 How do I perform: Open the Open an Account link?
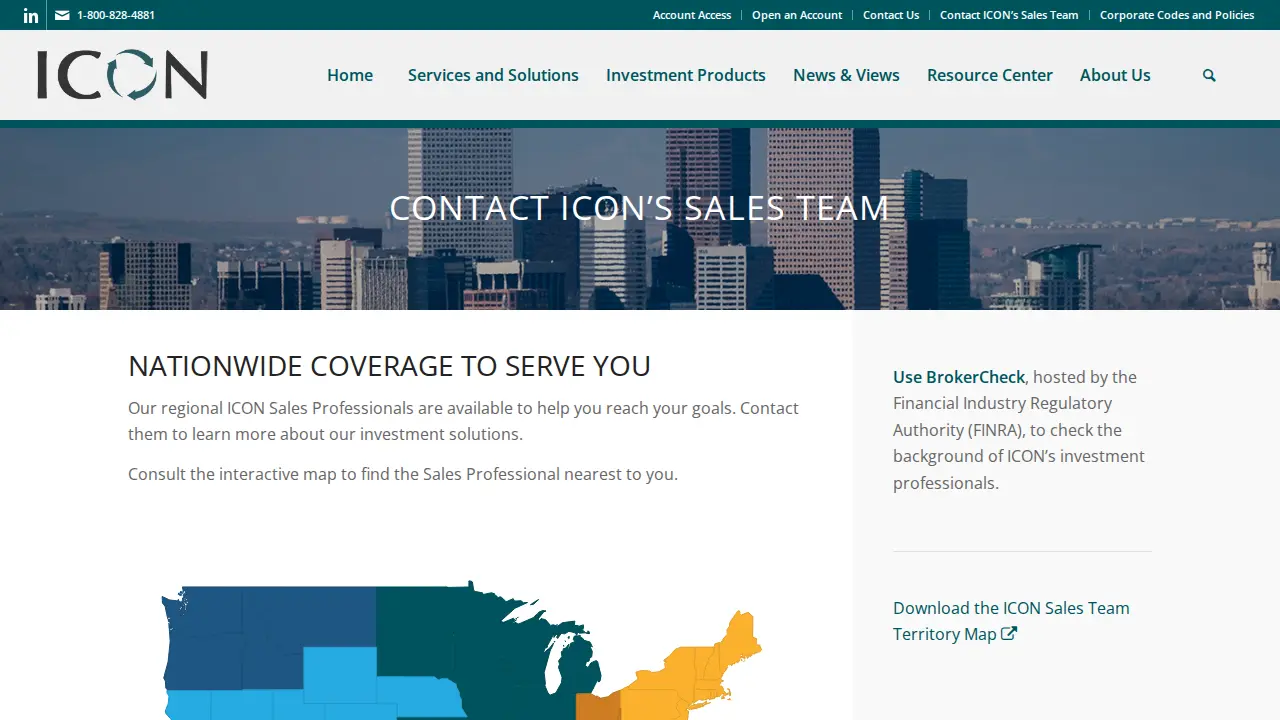click(797, 15)
